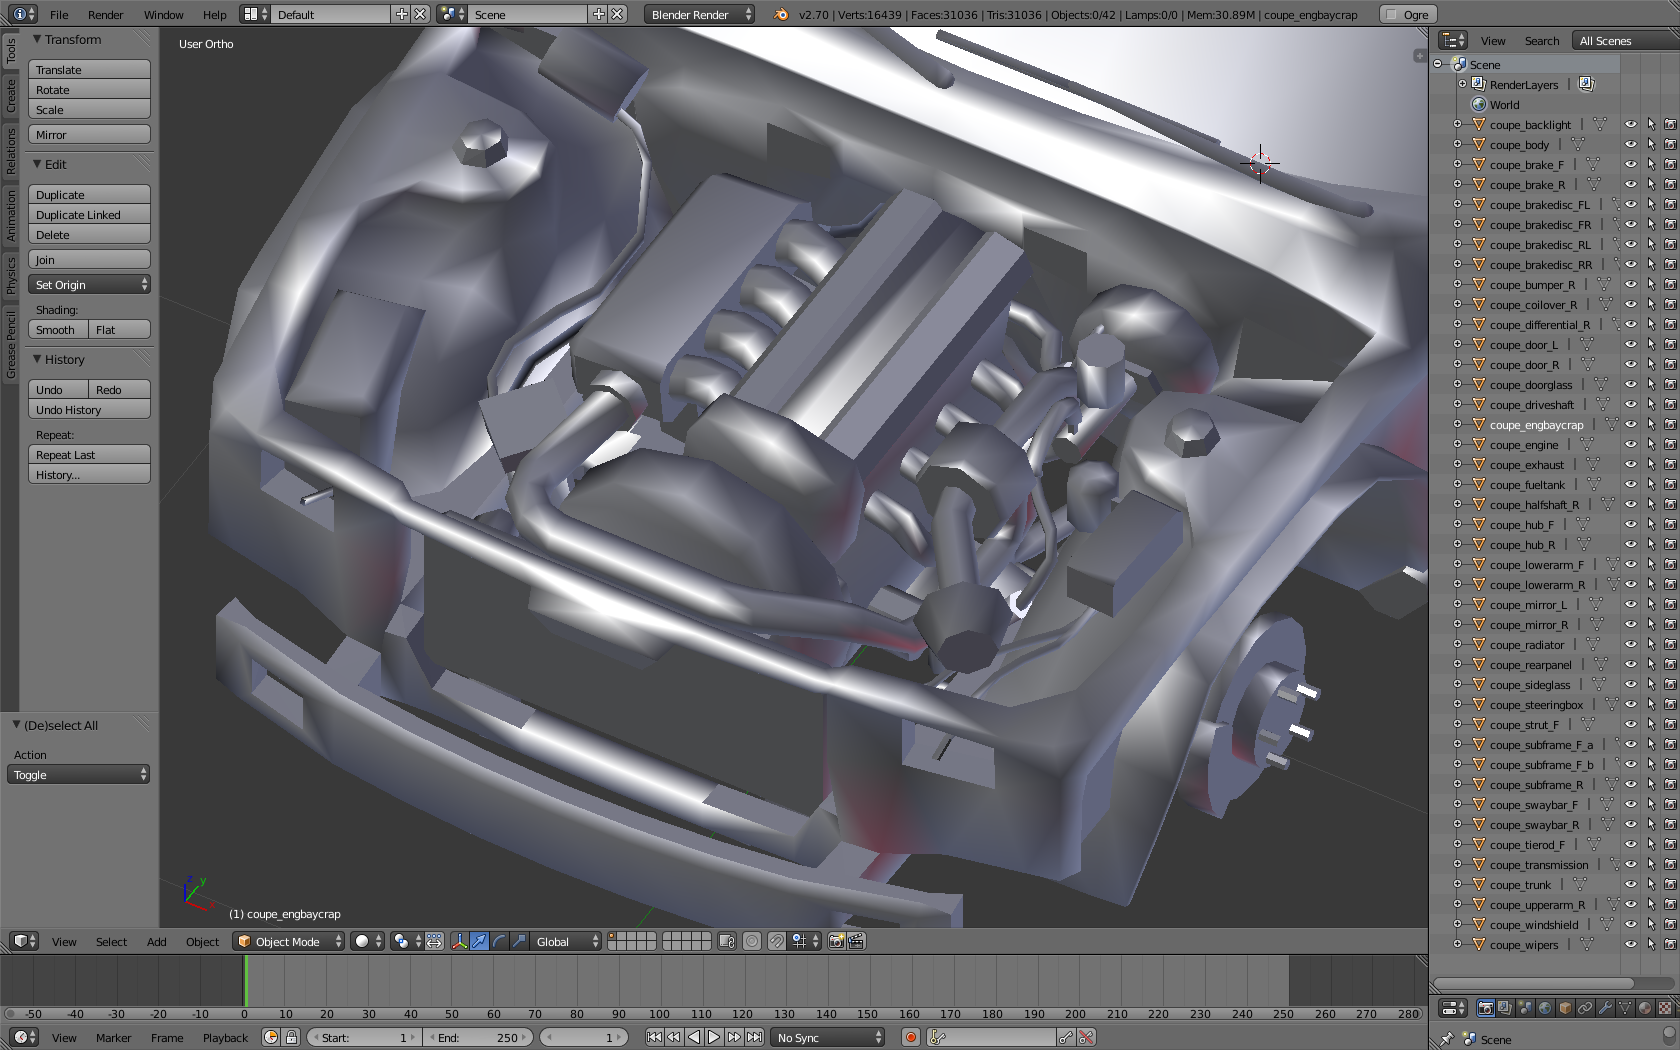
Task: Click the Duplicate Linked button
Action: tap(90, 215)
